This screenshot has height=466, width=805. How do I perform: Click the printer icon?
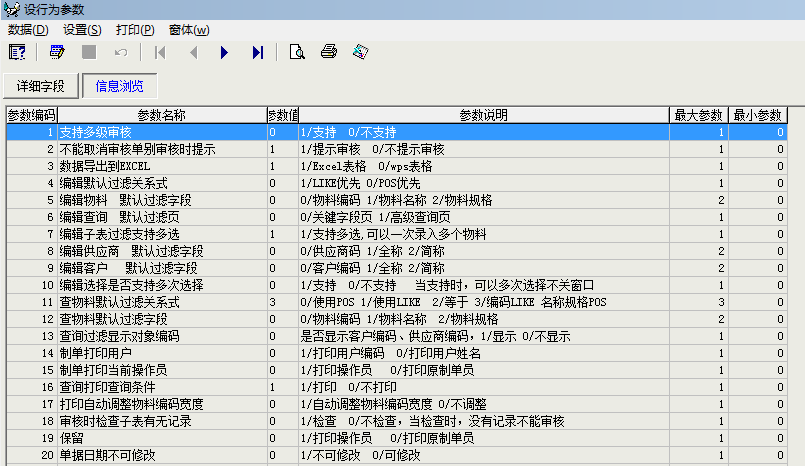328,52
